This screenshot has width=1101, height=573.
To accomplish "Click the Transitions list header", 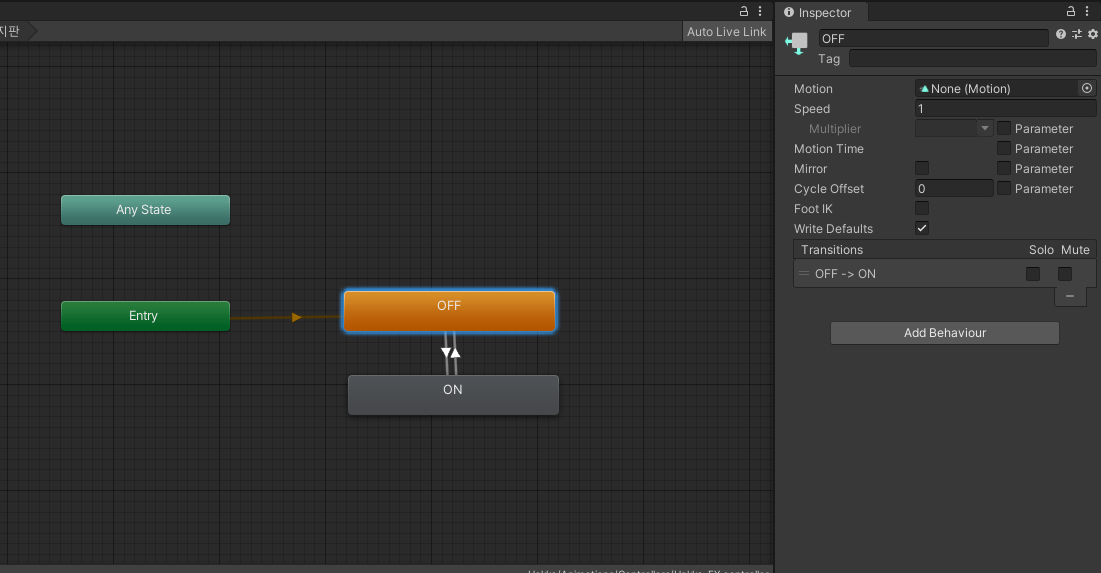I will click(944, 250).
